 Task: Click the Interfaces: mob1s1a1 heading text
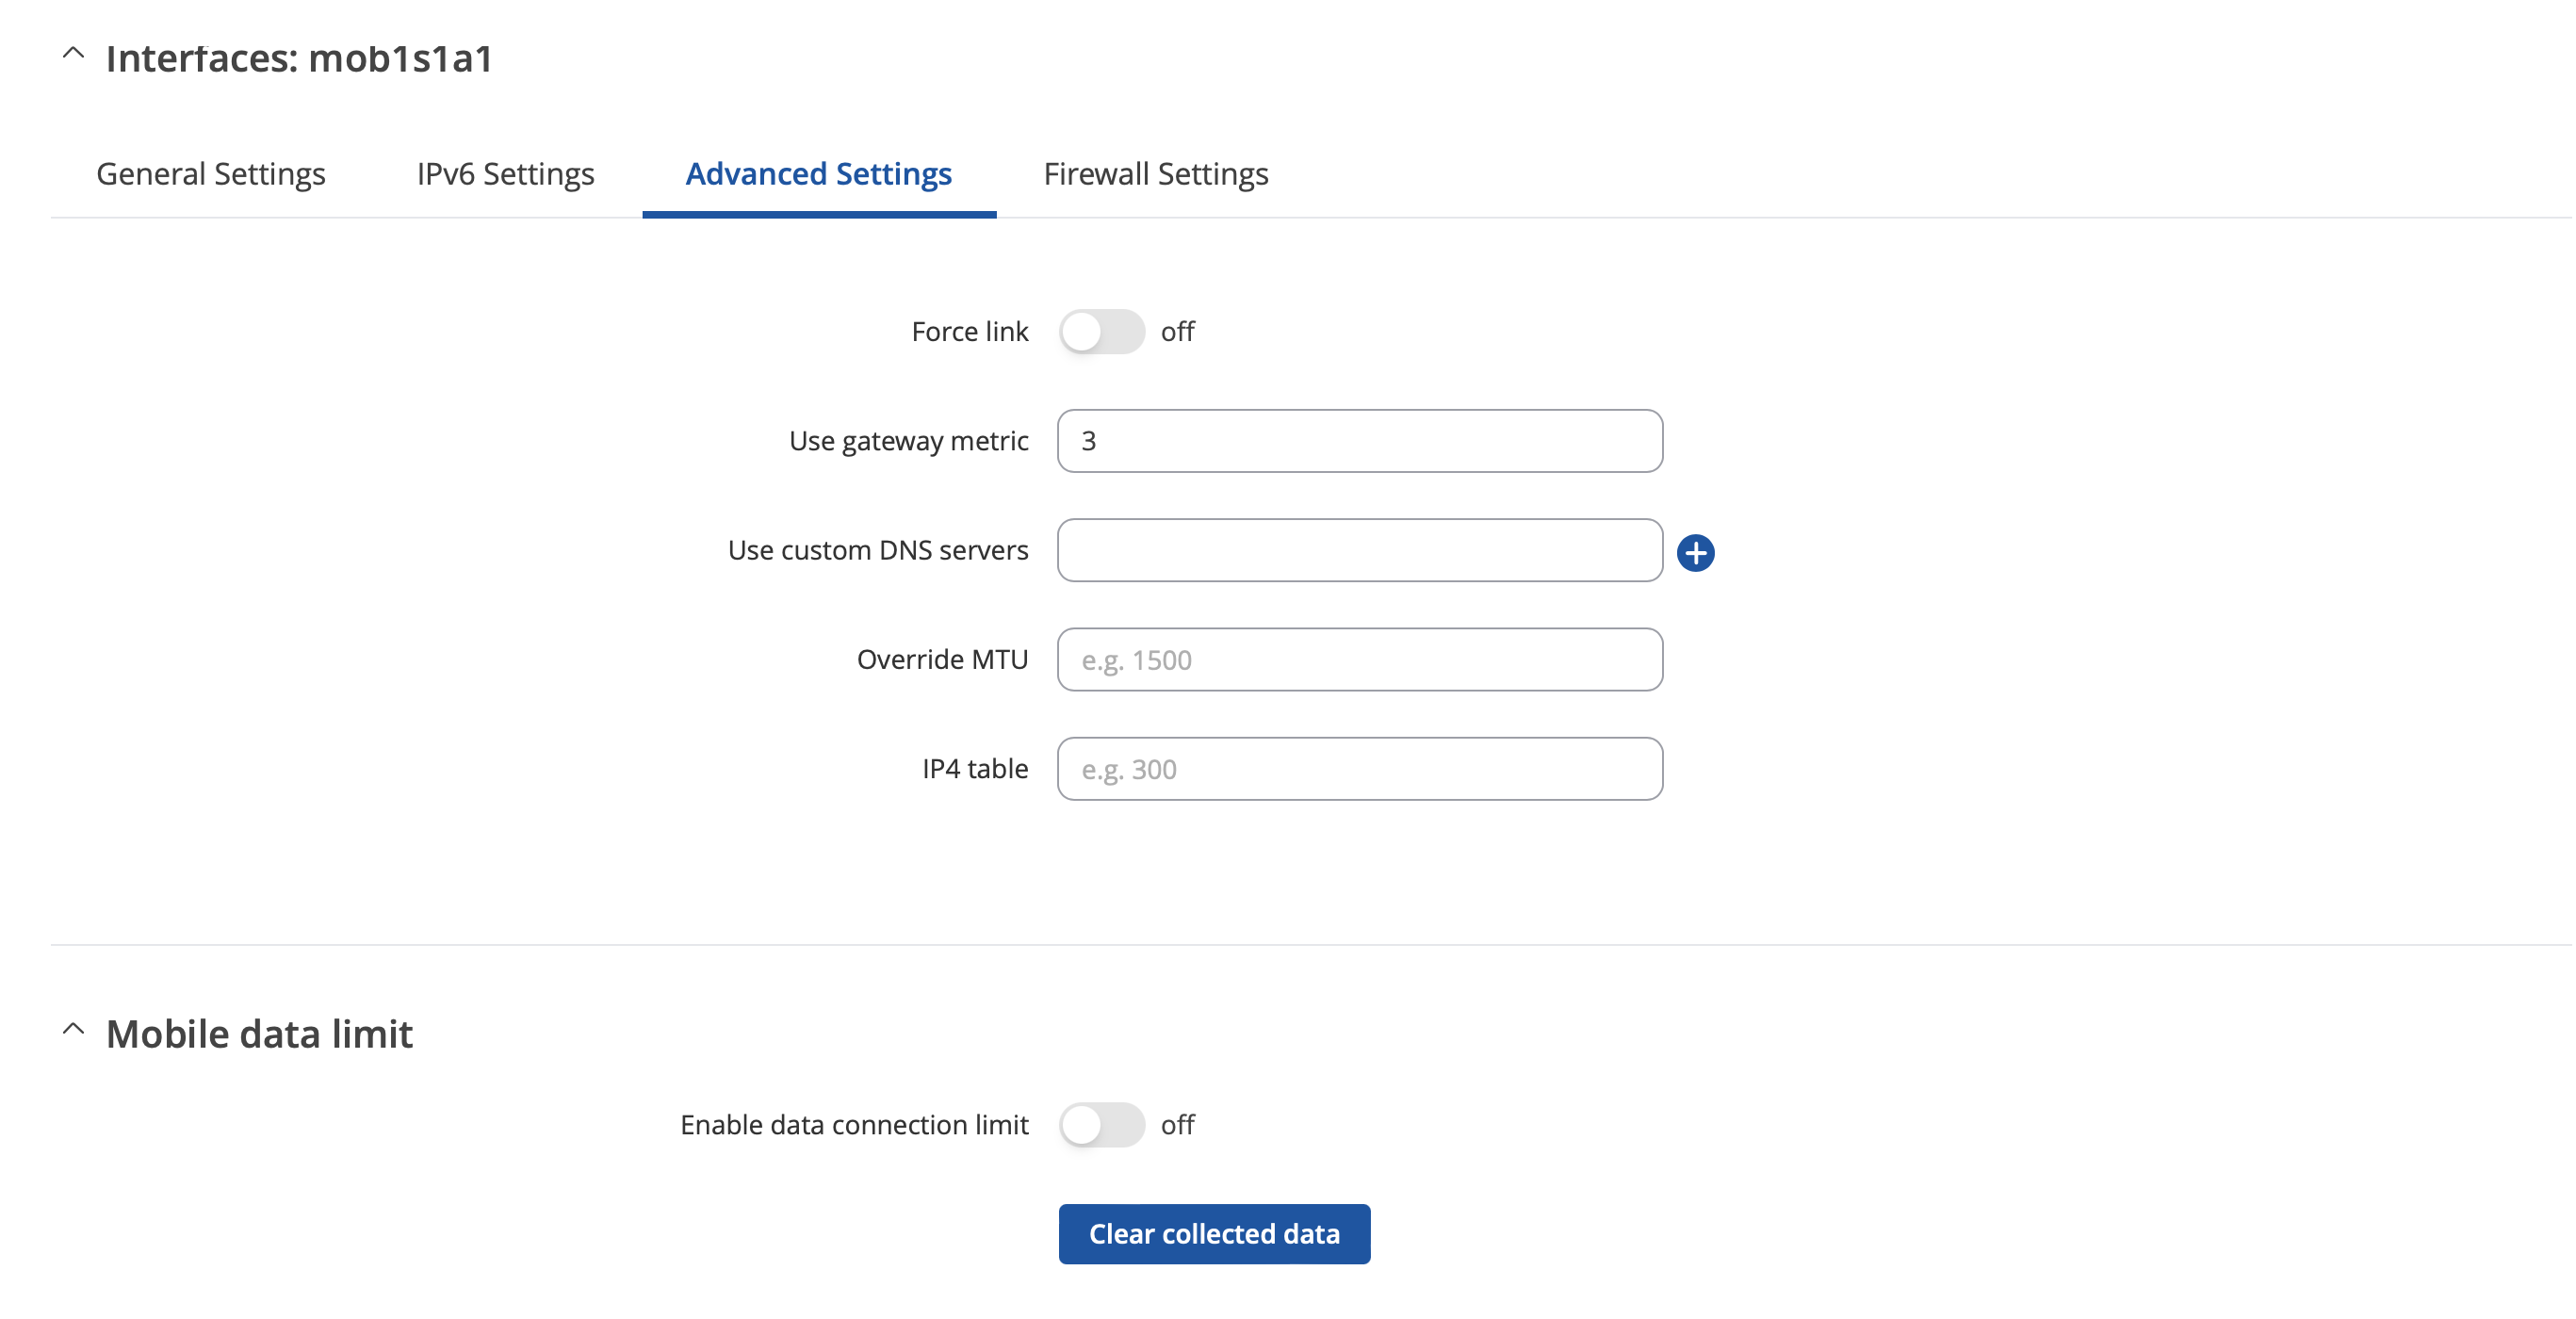299,58
